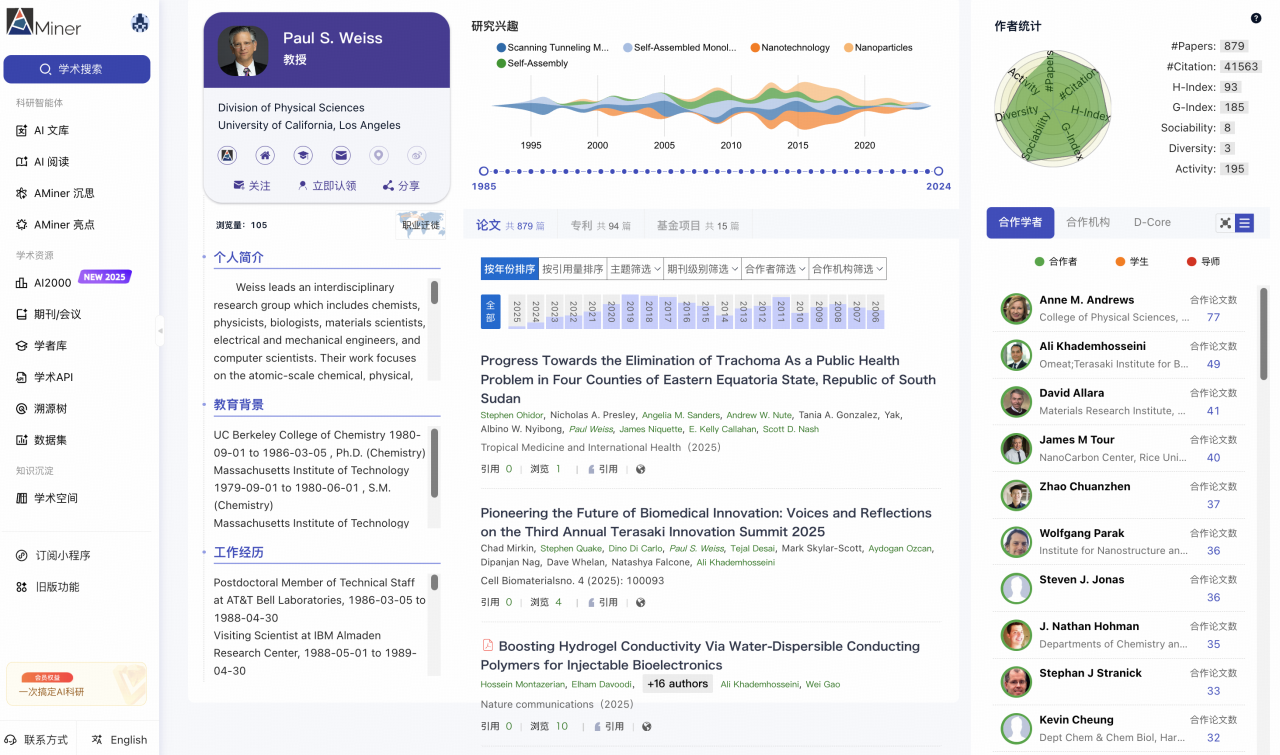
Task: Open 旧版功能 in the sidebar
Action: click(x=47, y=587)
